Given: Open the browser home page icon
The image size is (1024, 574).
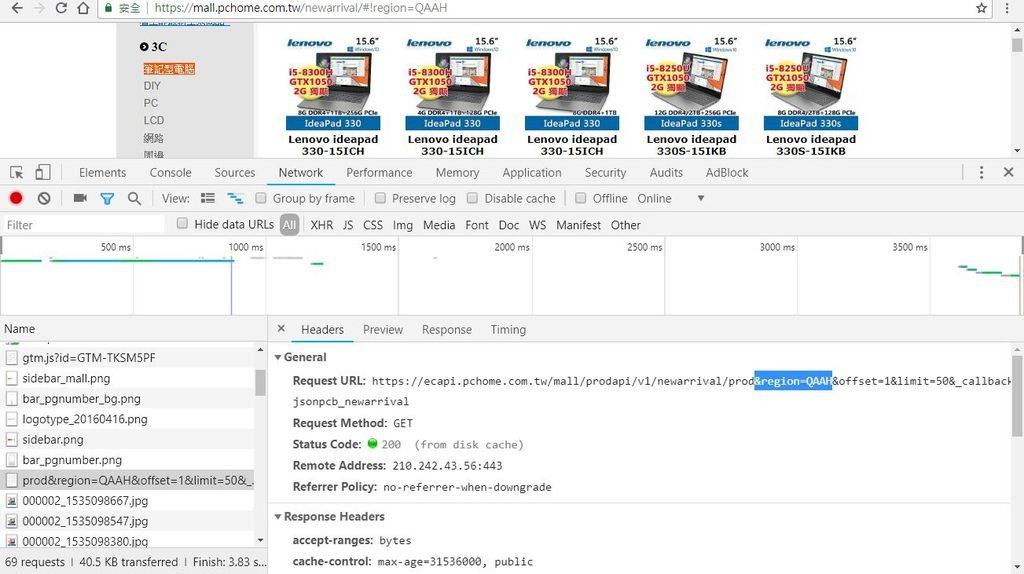Looking at the screenshot, I should [x=83, y=8].
